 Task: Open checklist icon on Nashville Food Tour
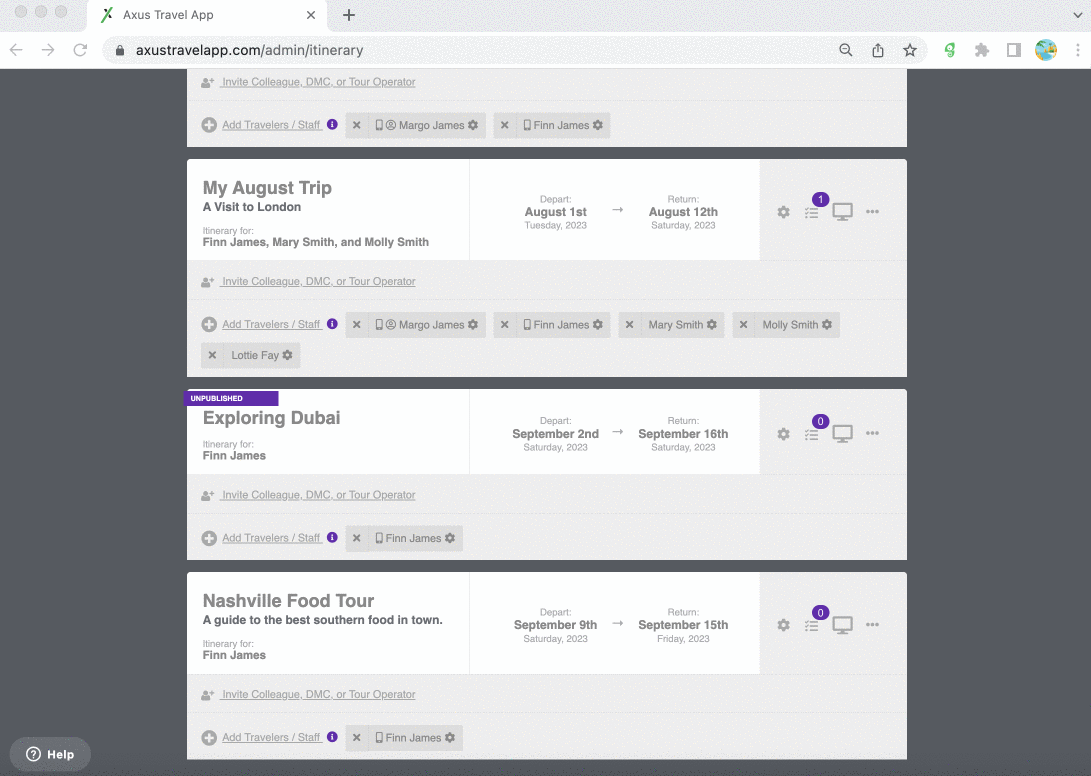pyautogui.click(x=812, y=626)
